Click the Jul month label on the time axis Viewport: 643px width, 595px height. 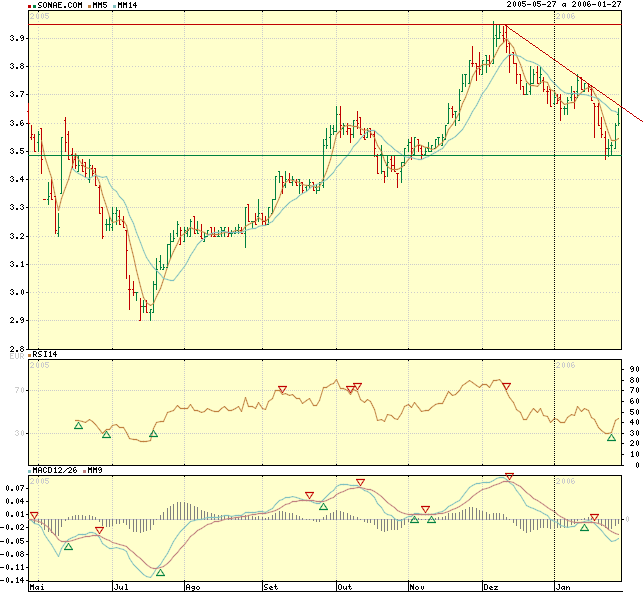(121, 587)
